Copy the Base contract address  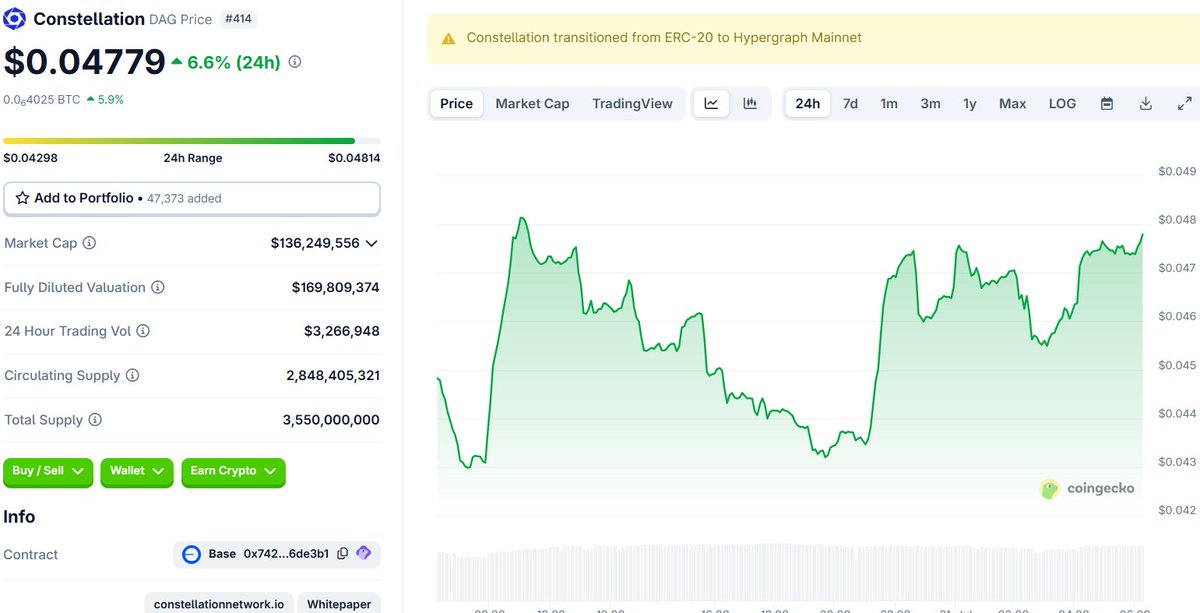point(343,554)
